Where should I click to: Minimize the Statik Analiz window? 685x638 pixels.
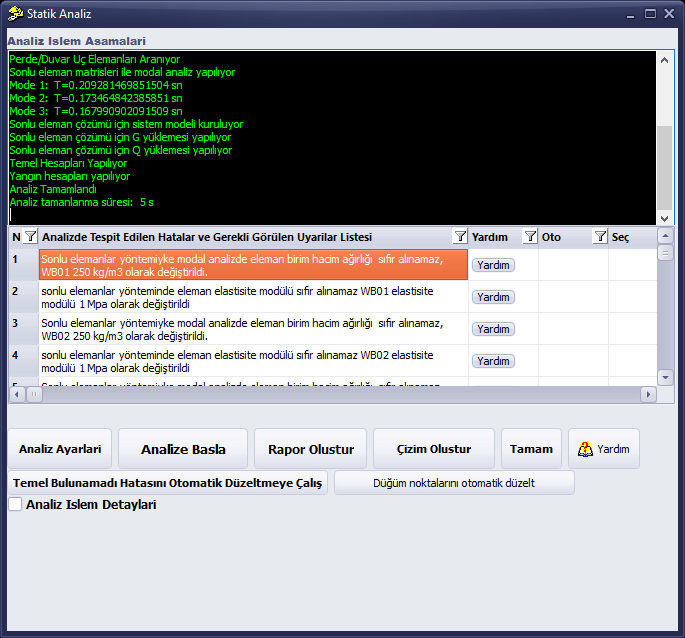[630, 15]
